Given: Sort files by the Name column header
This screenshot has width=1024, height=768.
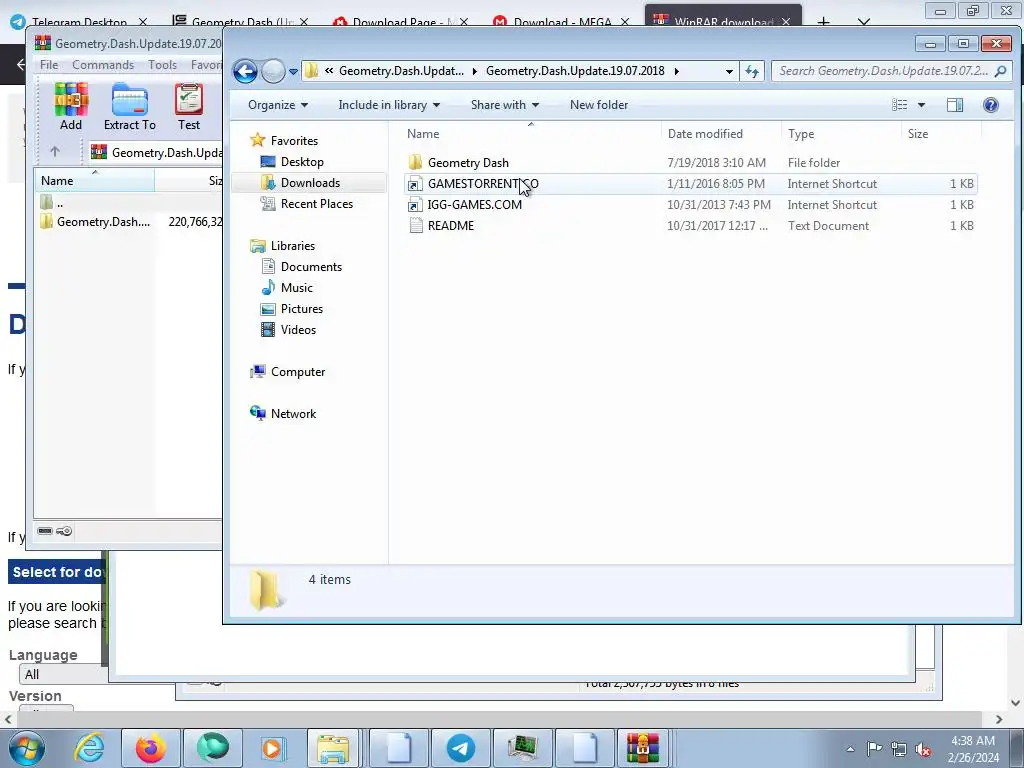Looking at the screenshot, I should point(531,134).
